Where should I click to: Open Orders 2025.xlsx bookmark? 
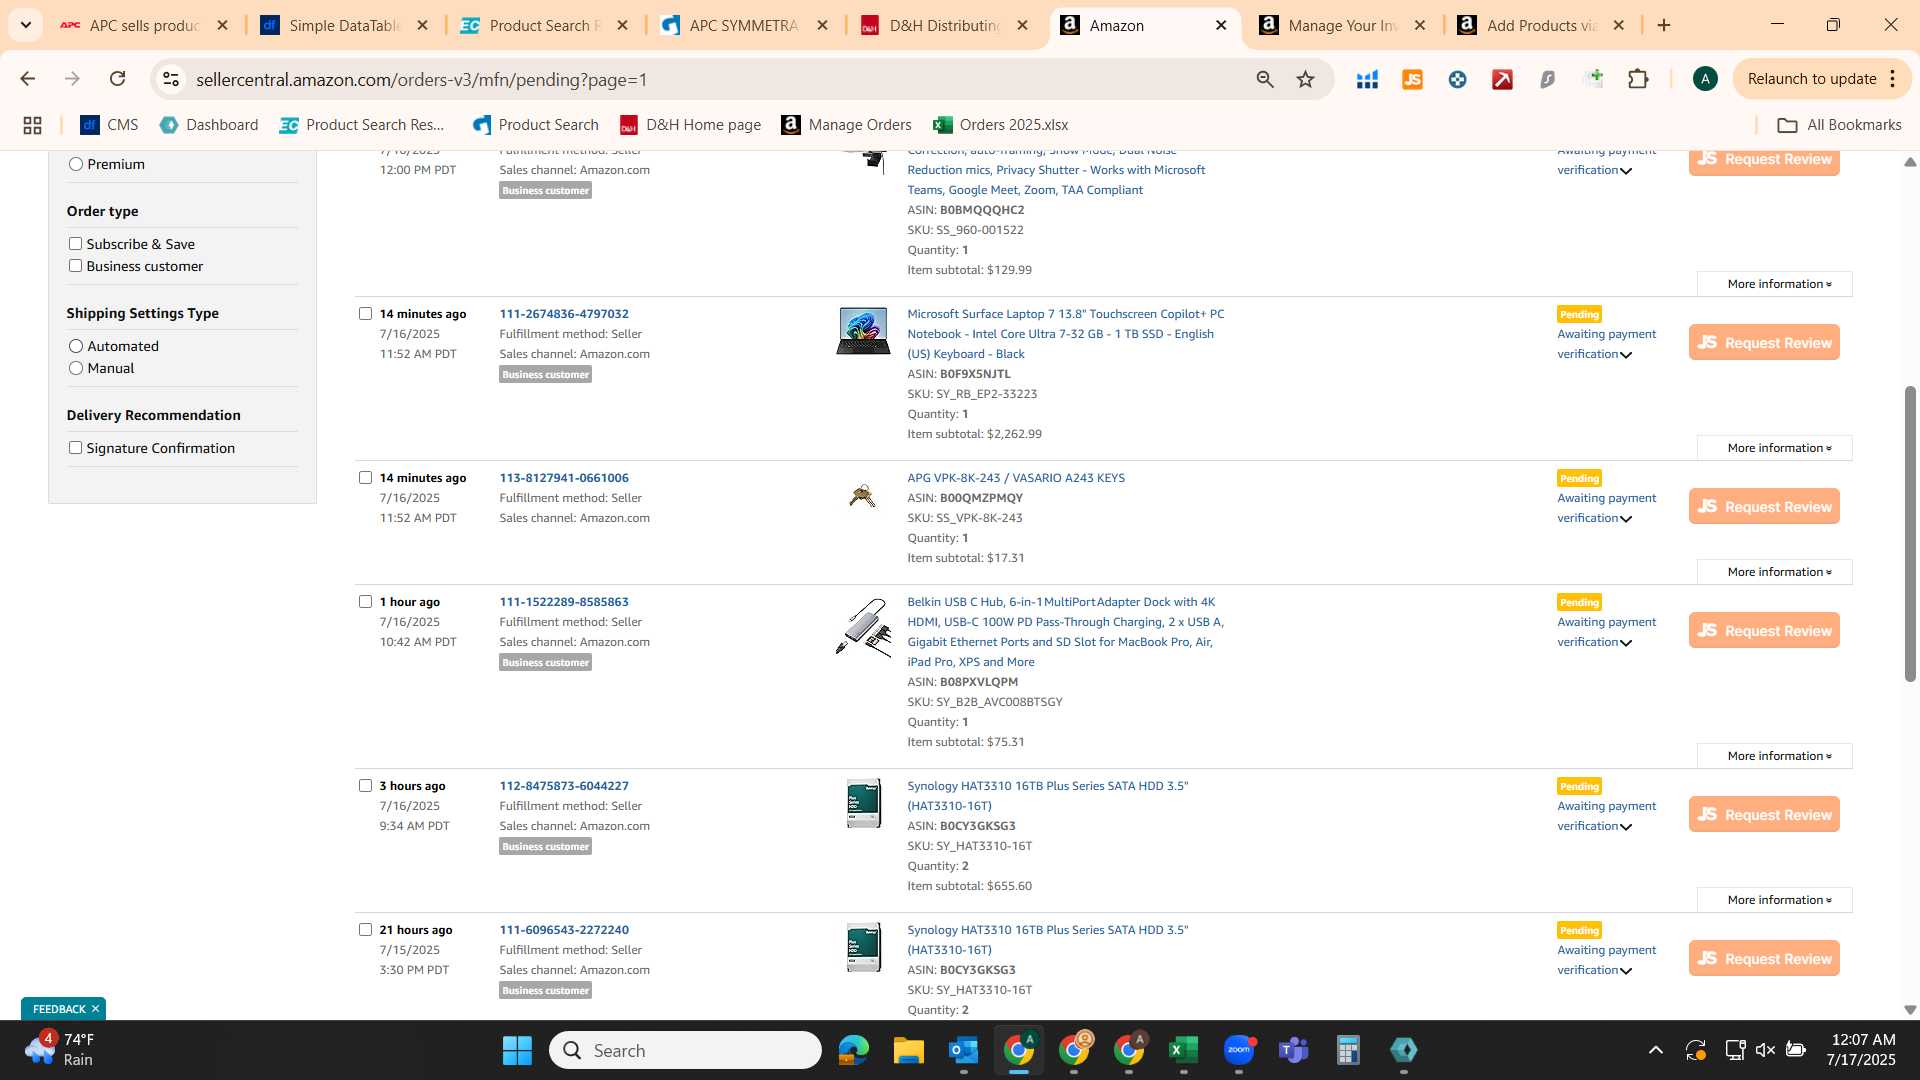coord(1001,125)
